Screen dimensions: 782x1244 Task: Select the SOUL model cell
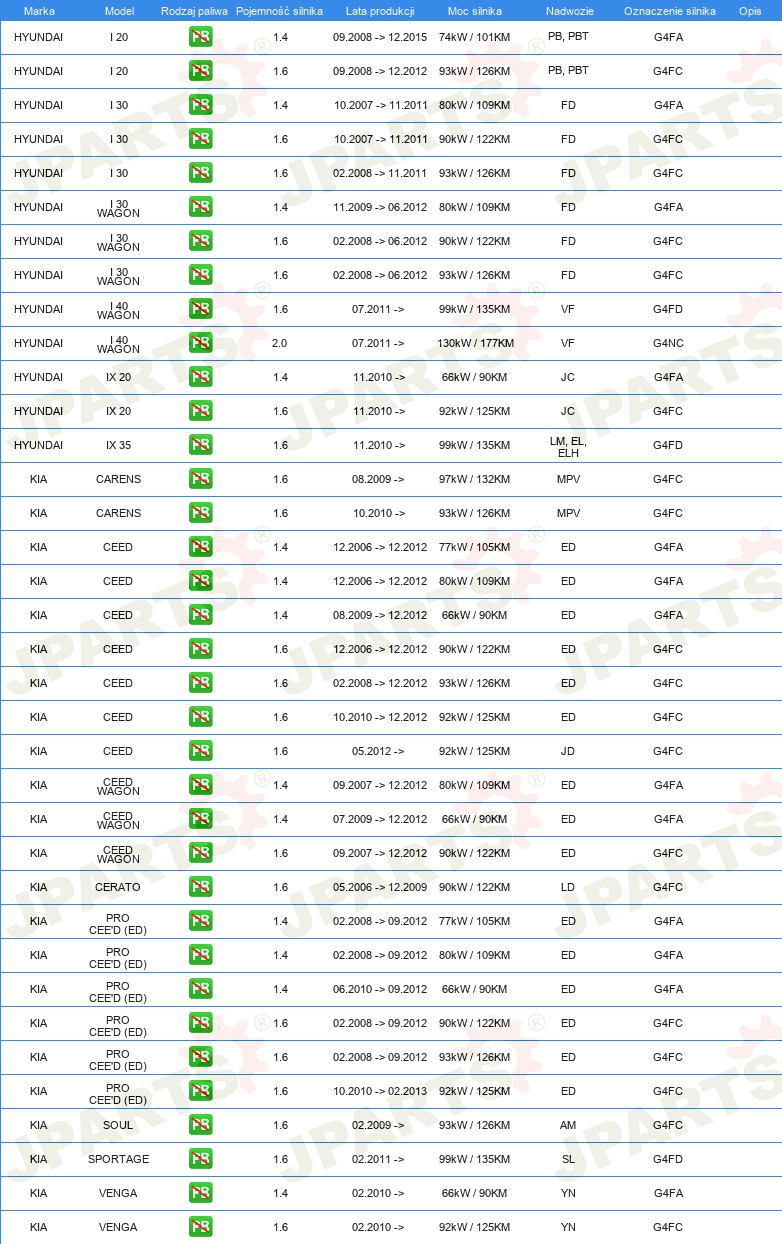point(118,1125)
